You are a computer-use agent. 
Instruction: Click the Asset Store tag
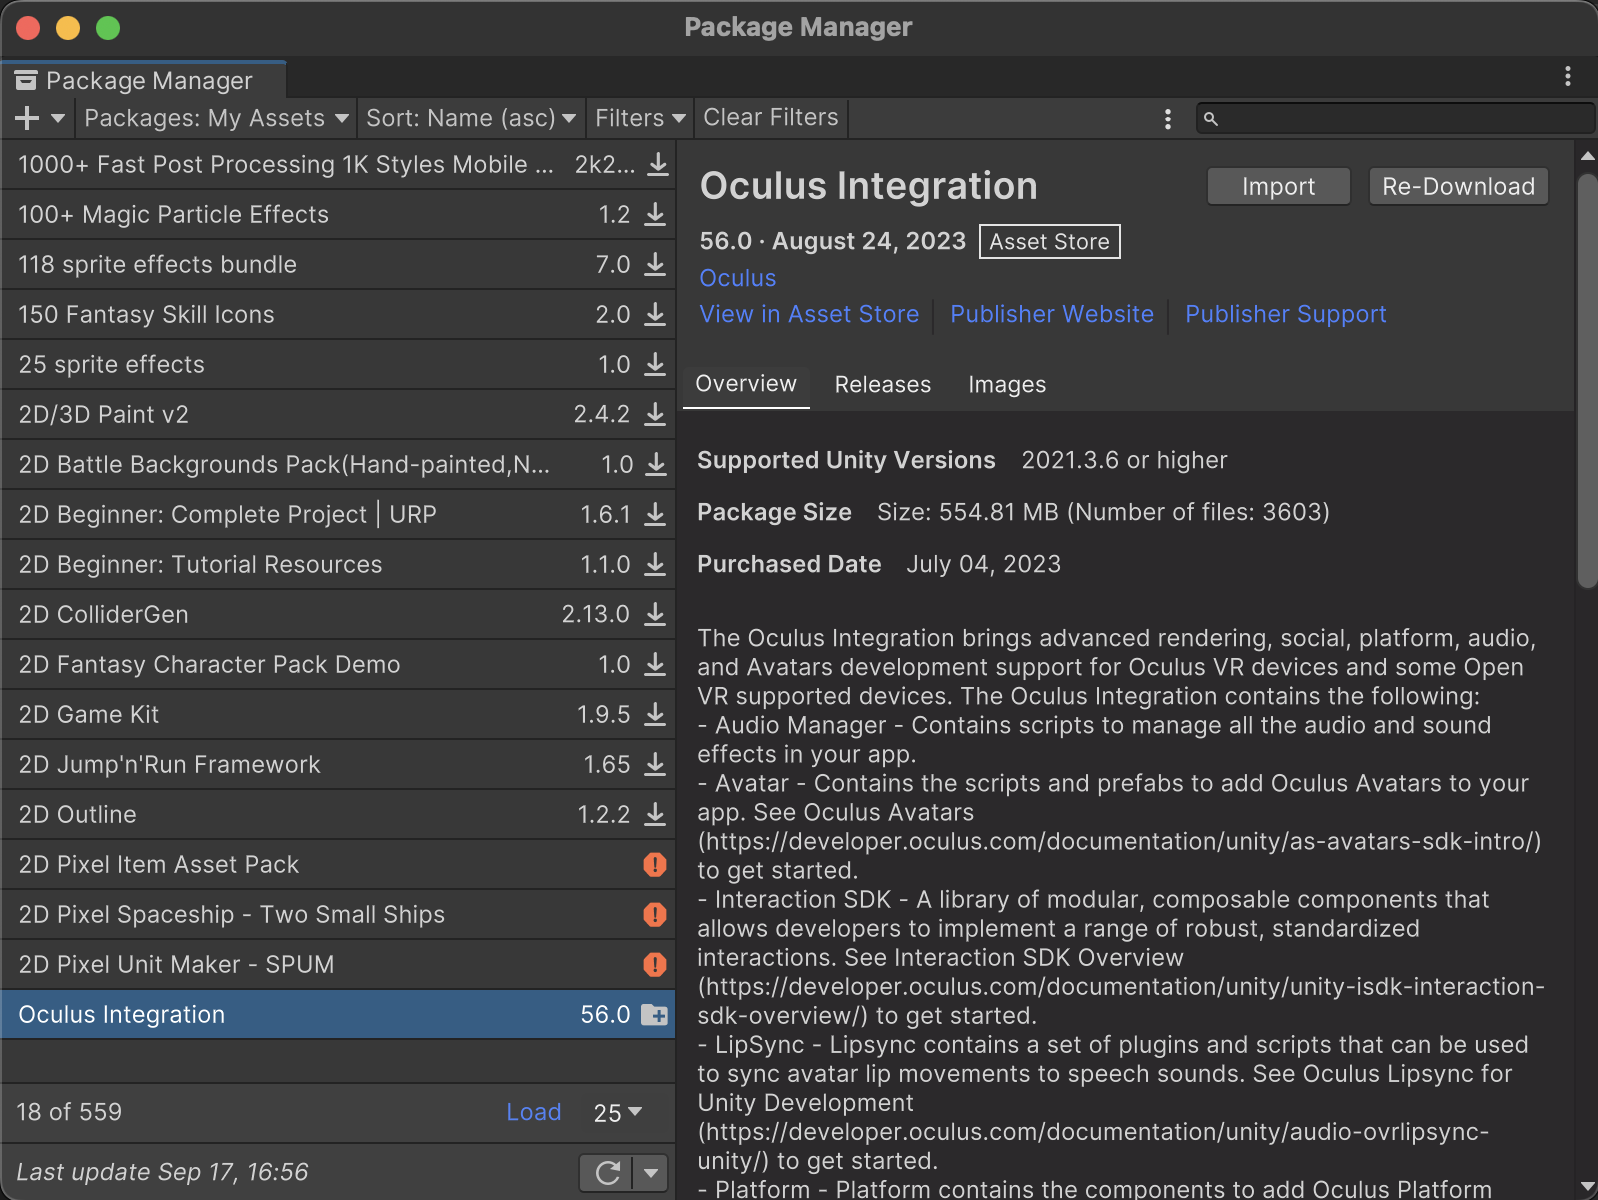click(1049, 241)
